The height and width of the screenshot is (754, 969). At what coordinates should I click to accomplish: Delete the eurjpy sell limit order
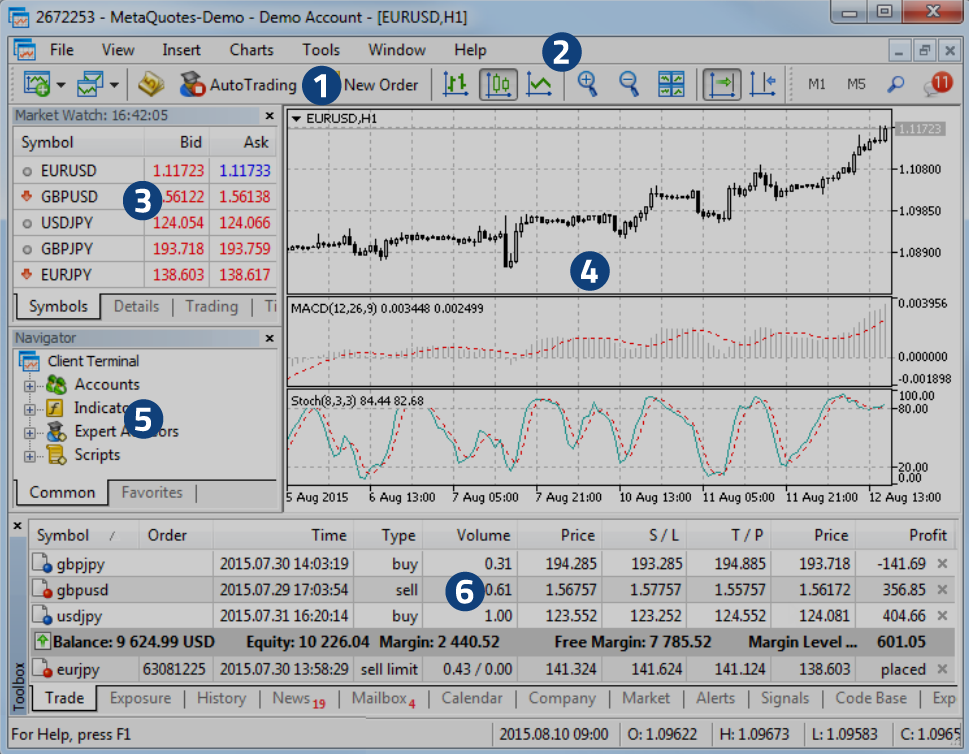942,669
